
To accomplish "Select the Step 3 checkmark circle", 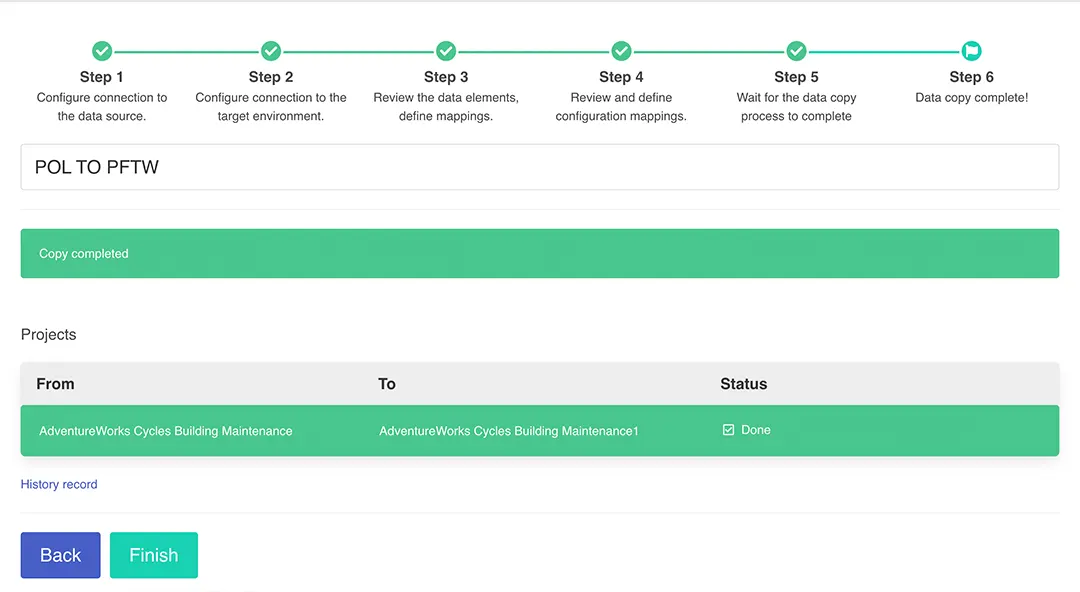I will [446, 51].
